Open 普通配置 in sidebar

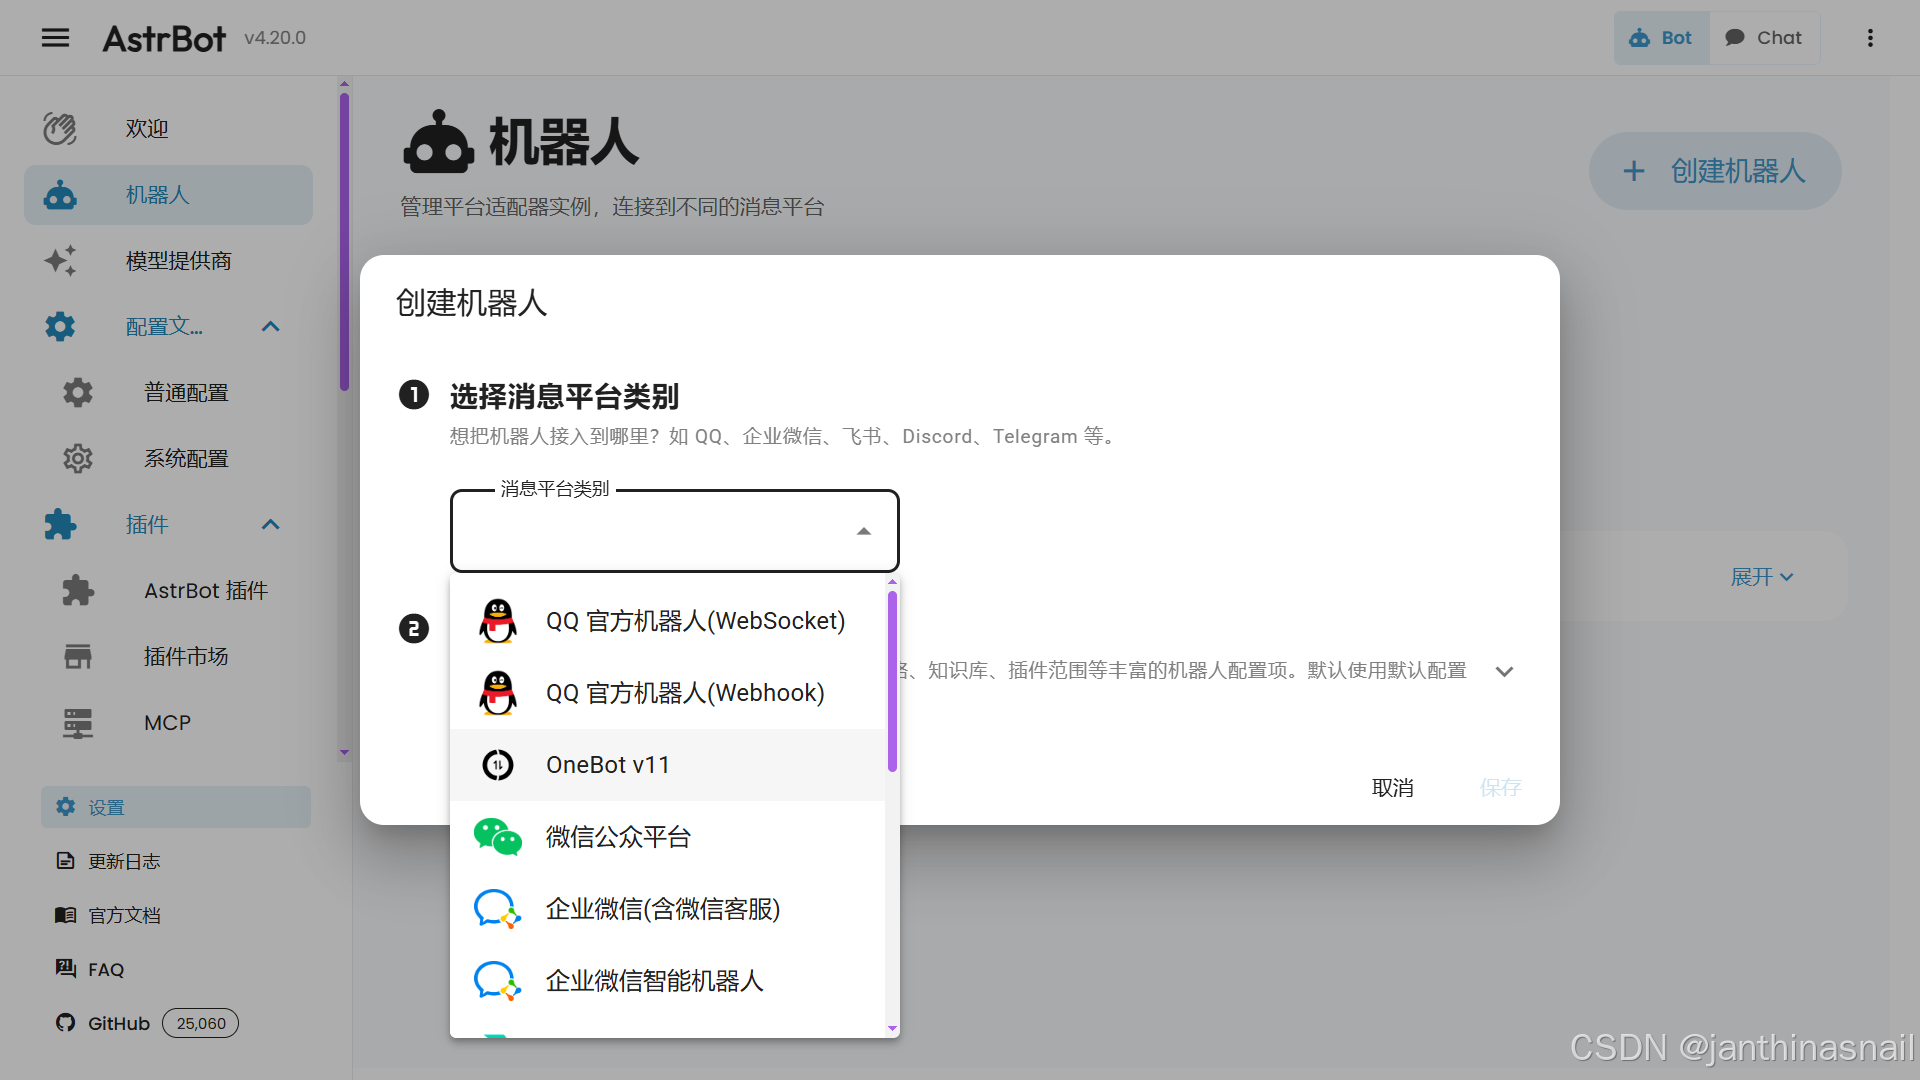pyautogui.click(x=168, y=393)
